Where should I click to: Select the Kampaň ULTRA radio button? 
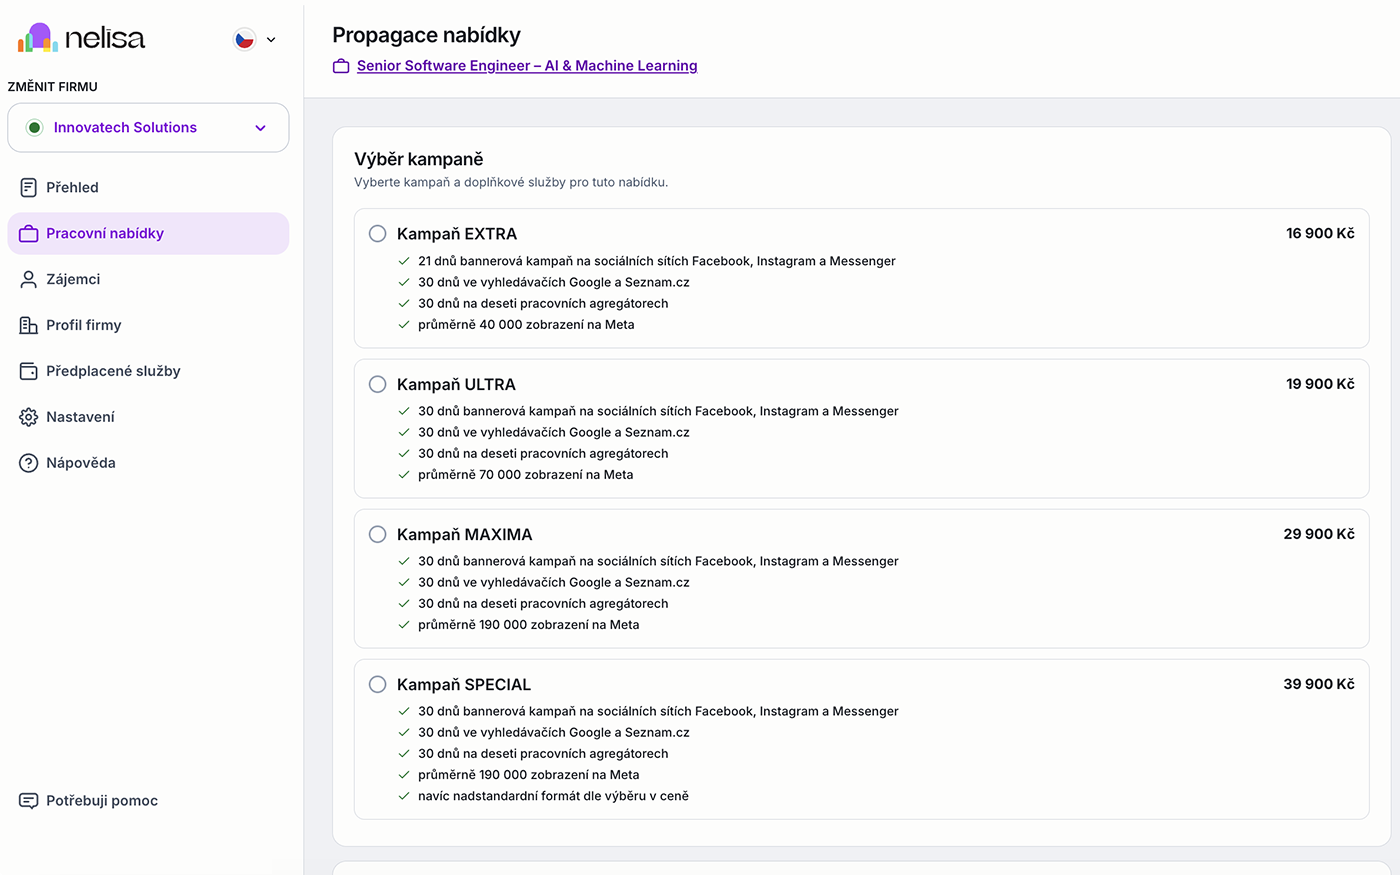[x=377, y=384]
